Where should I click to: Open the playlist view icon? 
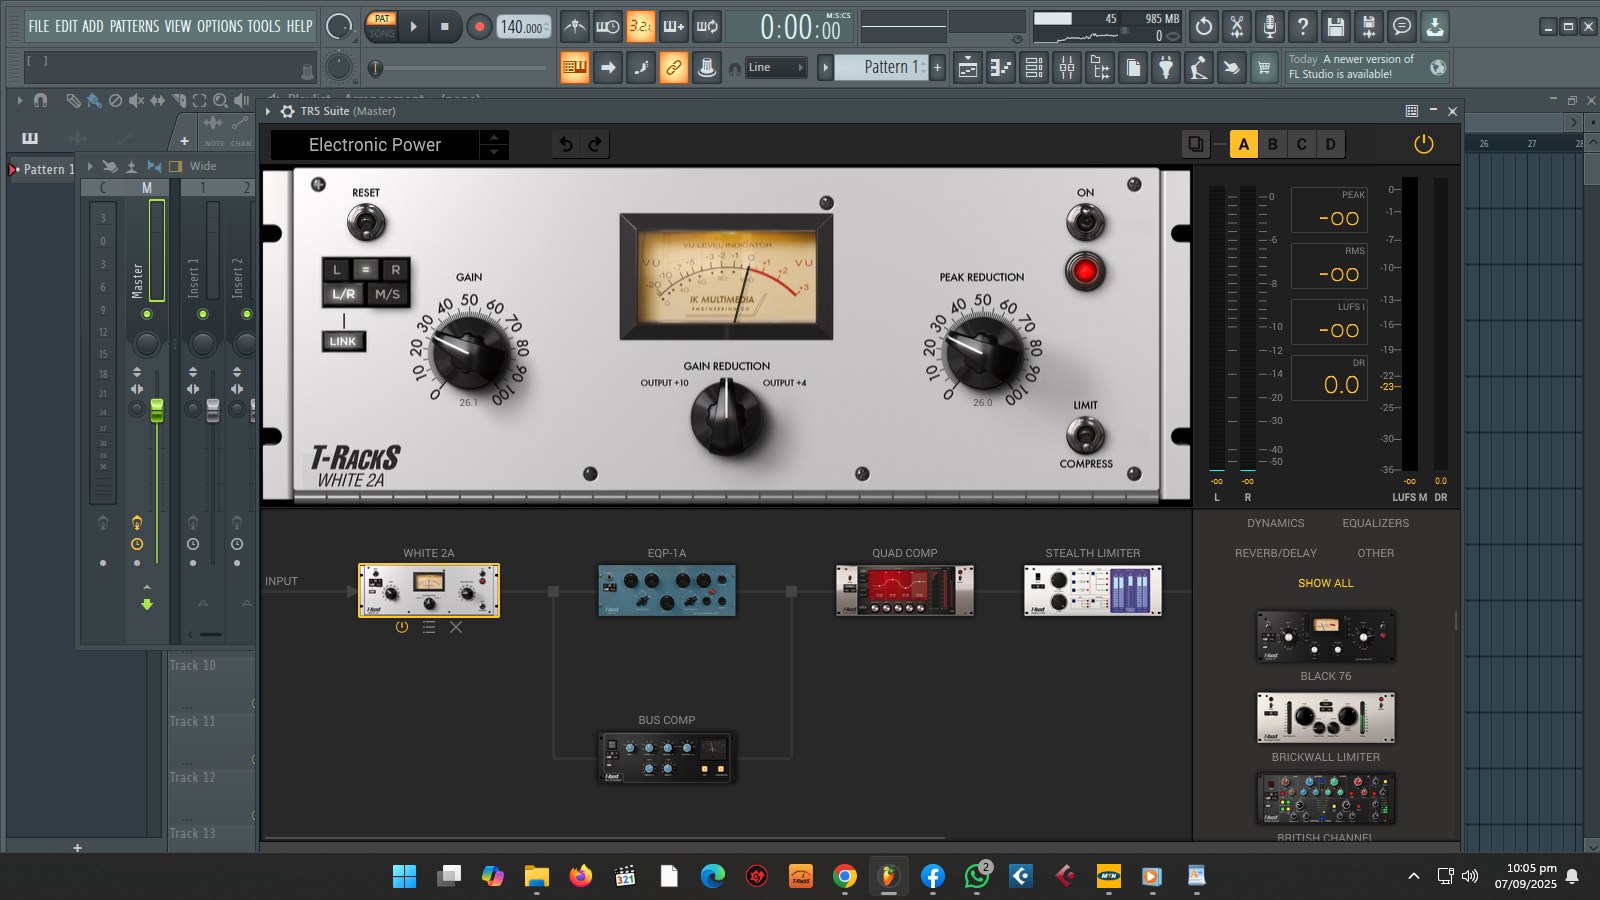(x=968, y=67)
